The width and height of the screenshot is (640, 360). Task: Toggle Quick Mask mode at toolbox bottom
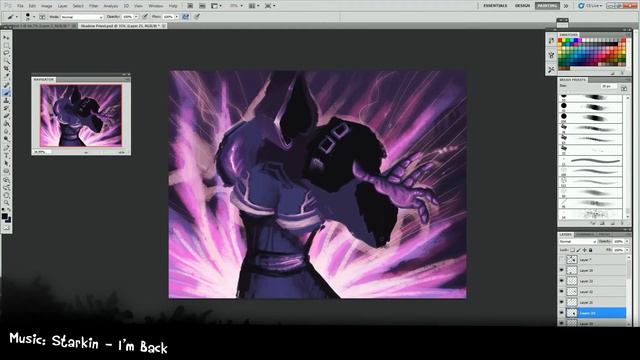[6, 228]
